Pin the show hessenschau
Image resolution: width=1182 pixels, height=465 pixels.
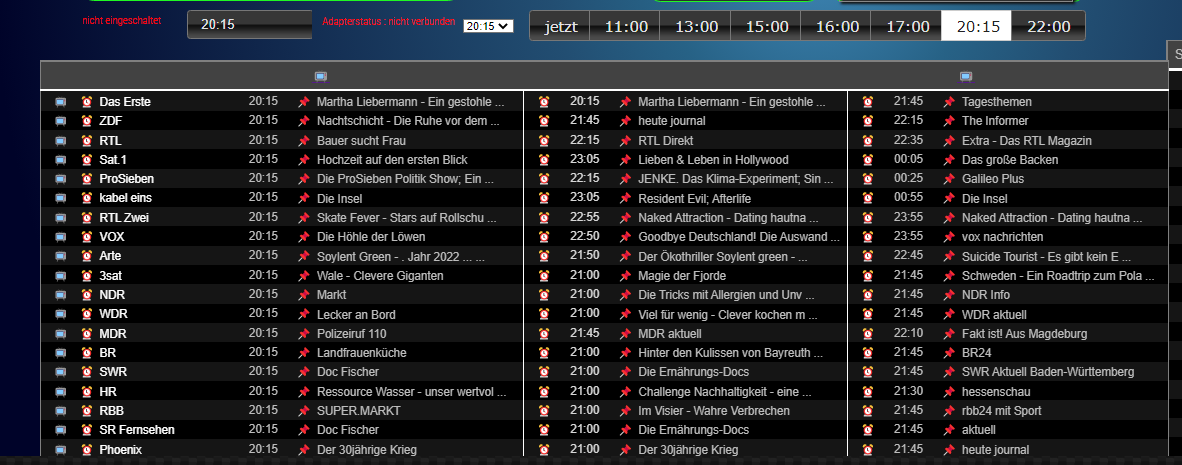click(949, 392)
